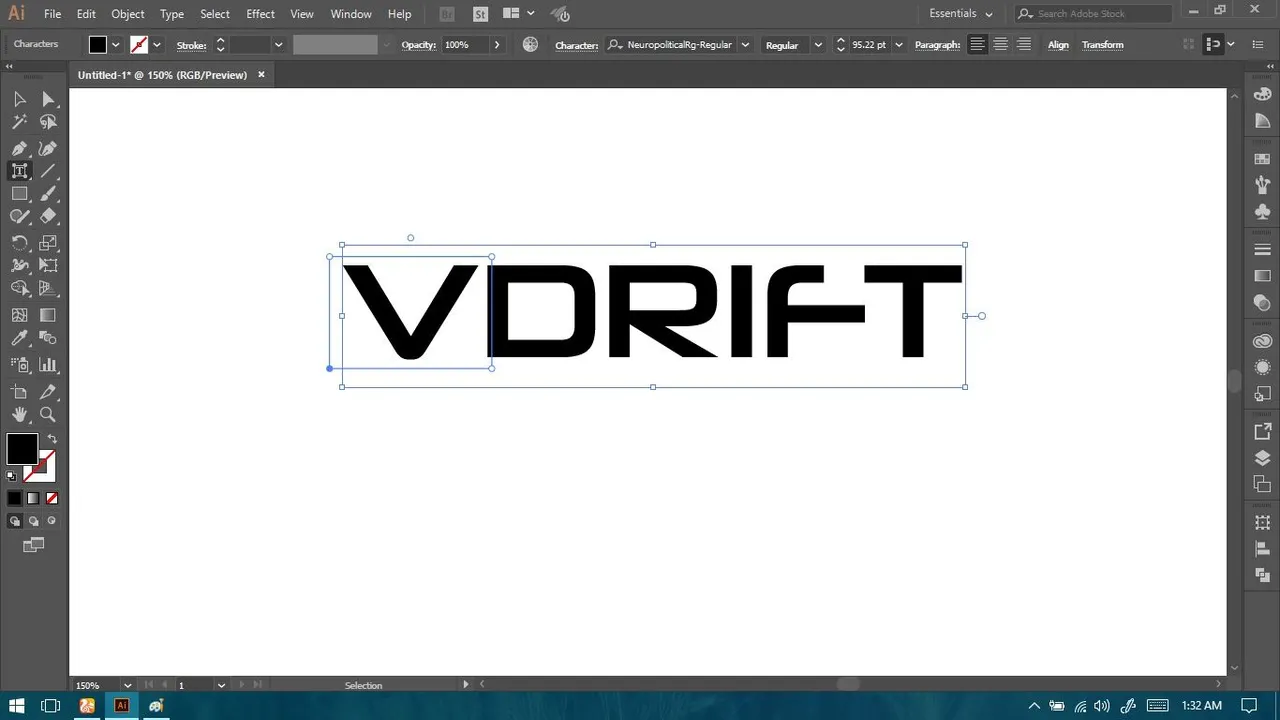The width and height of the screenshot is (1280, 720).
Task: Select the Perspective Grid tool
Action: point(48,289)
